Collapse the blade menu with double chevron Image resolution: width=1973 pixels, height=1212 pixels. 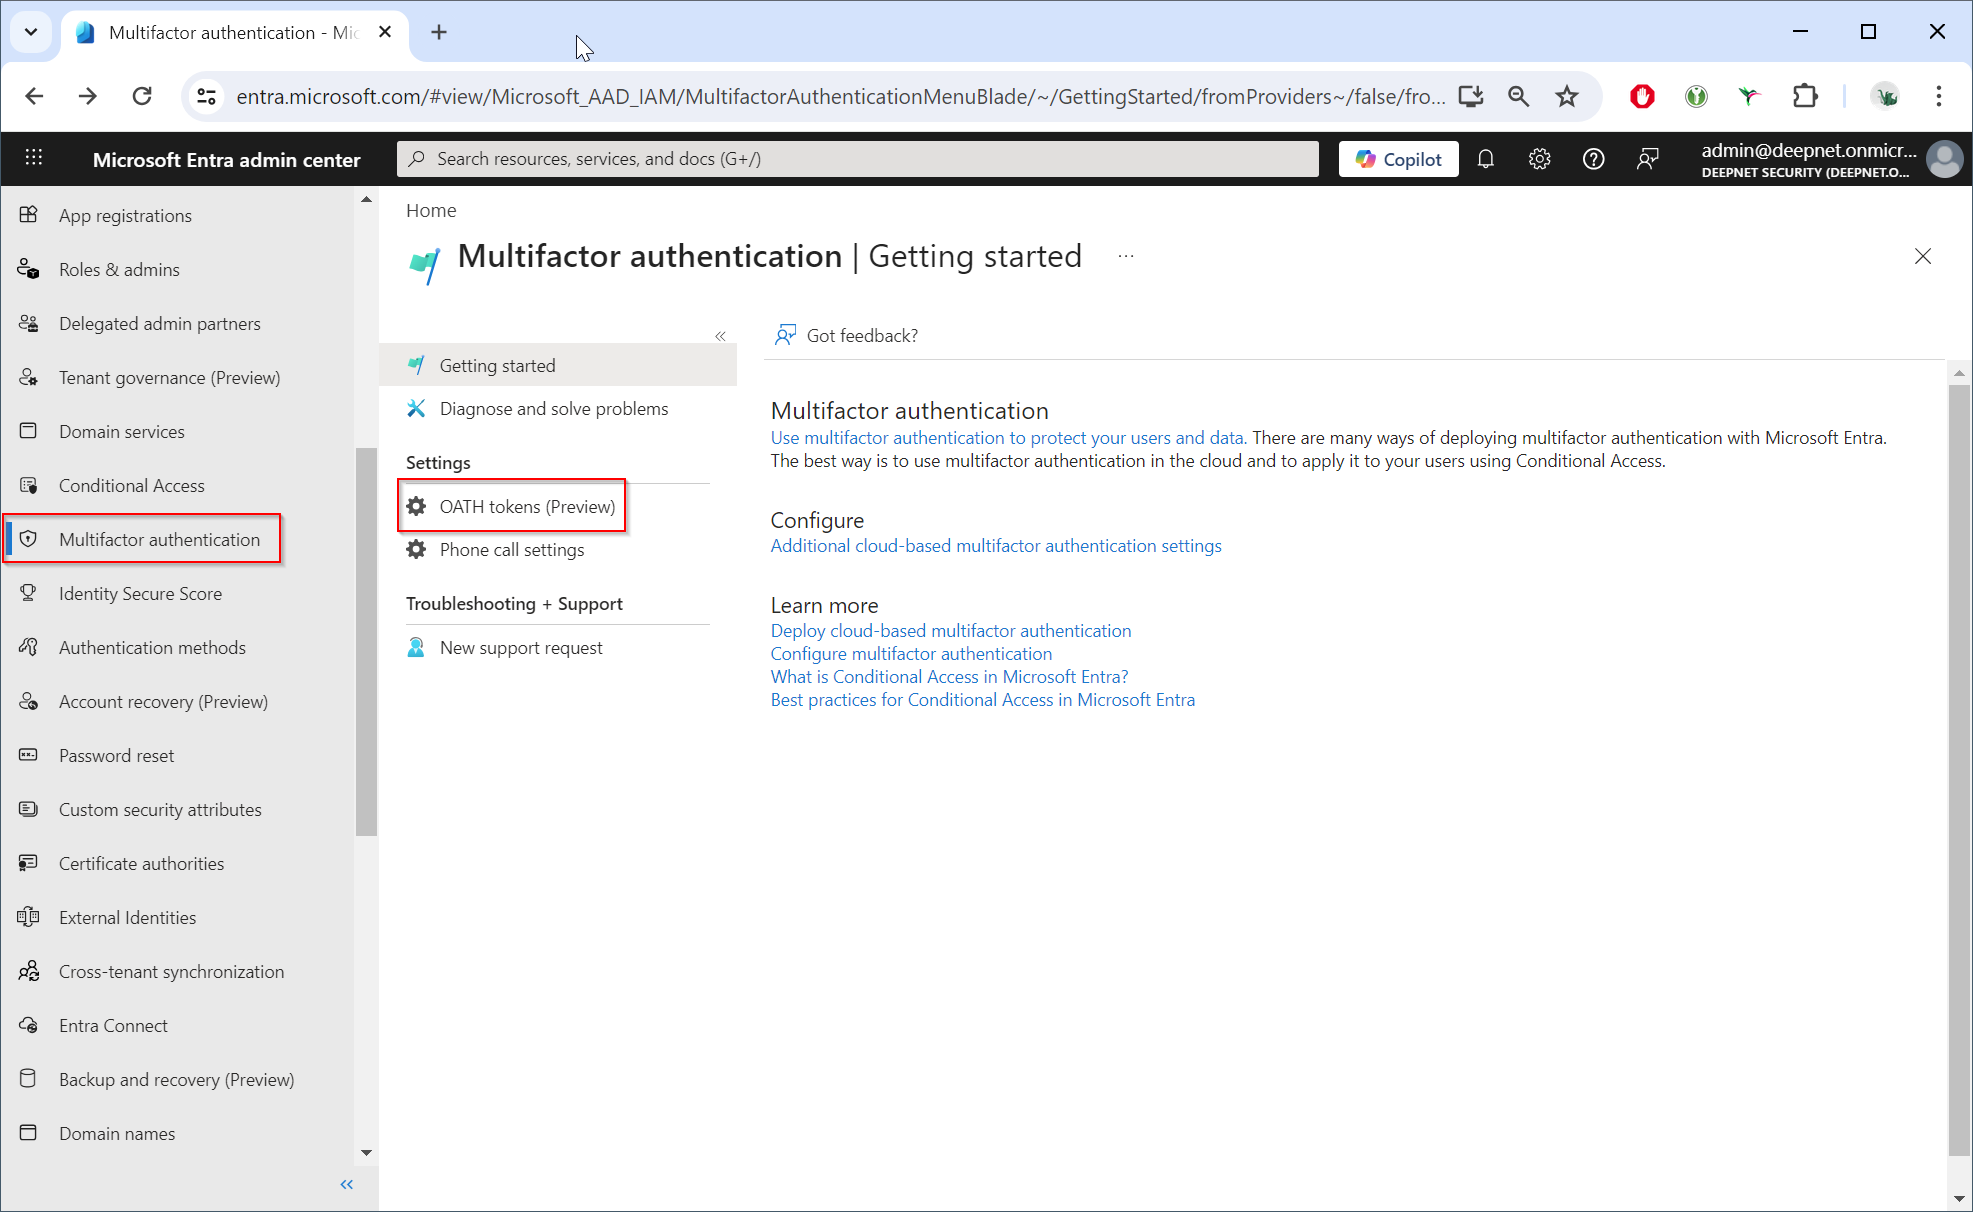click(720, 336)
